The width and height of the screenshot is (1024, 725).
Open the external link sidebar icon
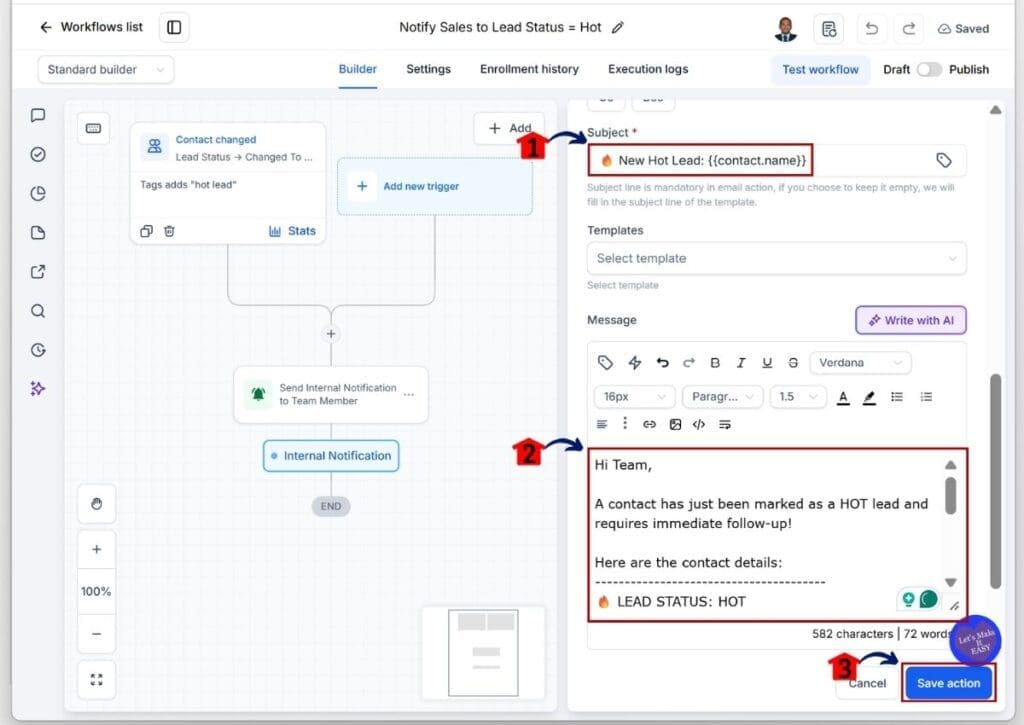[38, 272]
